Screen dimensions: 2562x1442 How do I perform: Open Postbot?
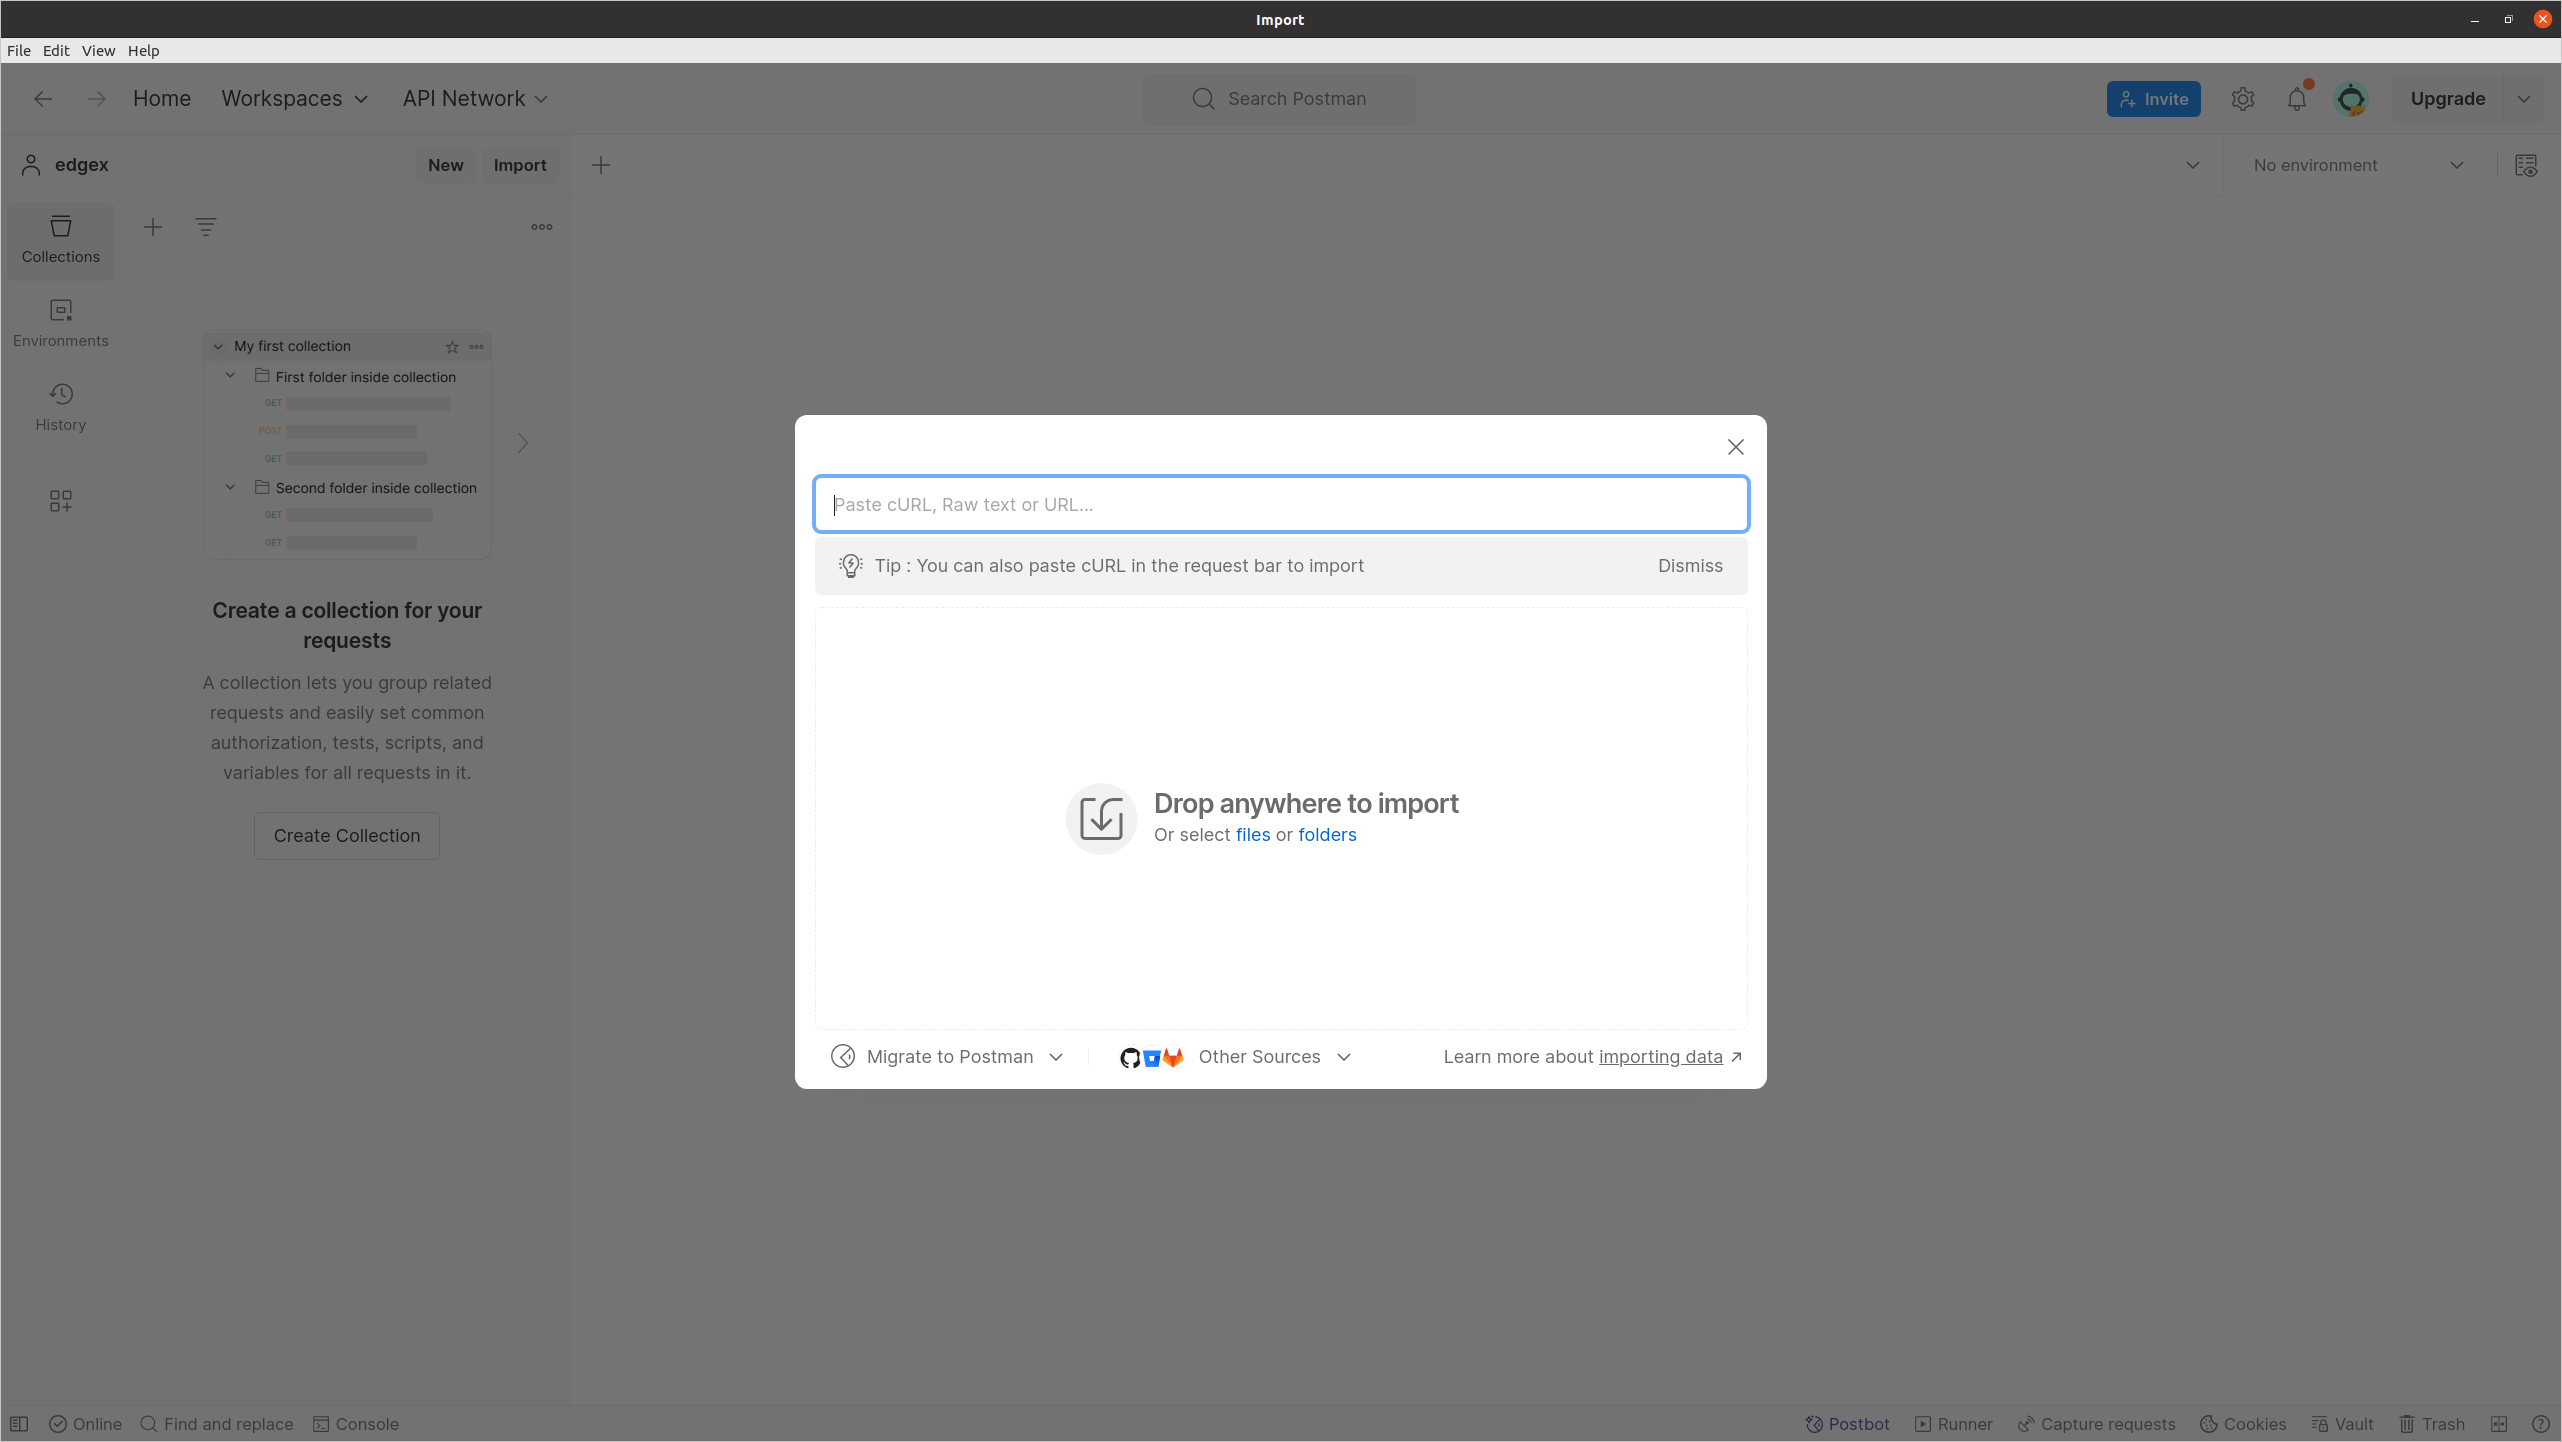coord(1847,1424)
